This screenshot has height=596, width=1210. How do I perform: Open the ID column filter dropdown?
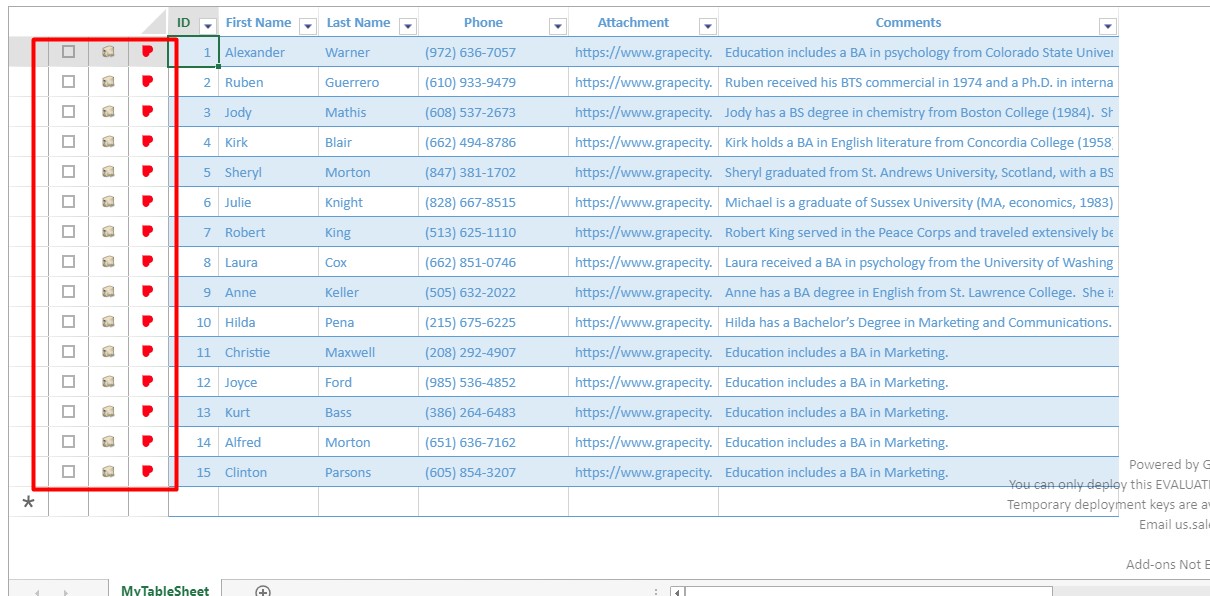207,23
